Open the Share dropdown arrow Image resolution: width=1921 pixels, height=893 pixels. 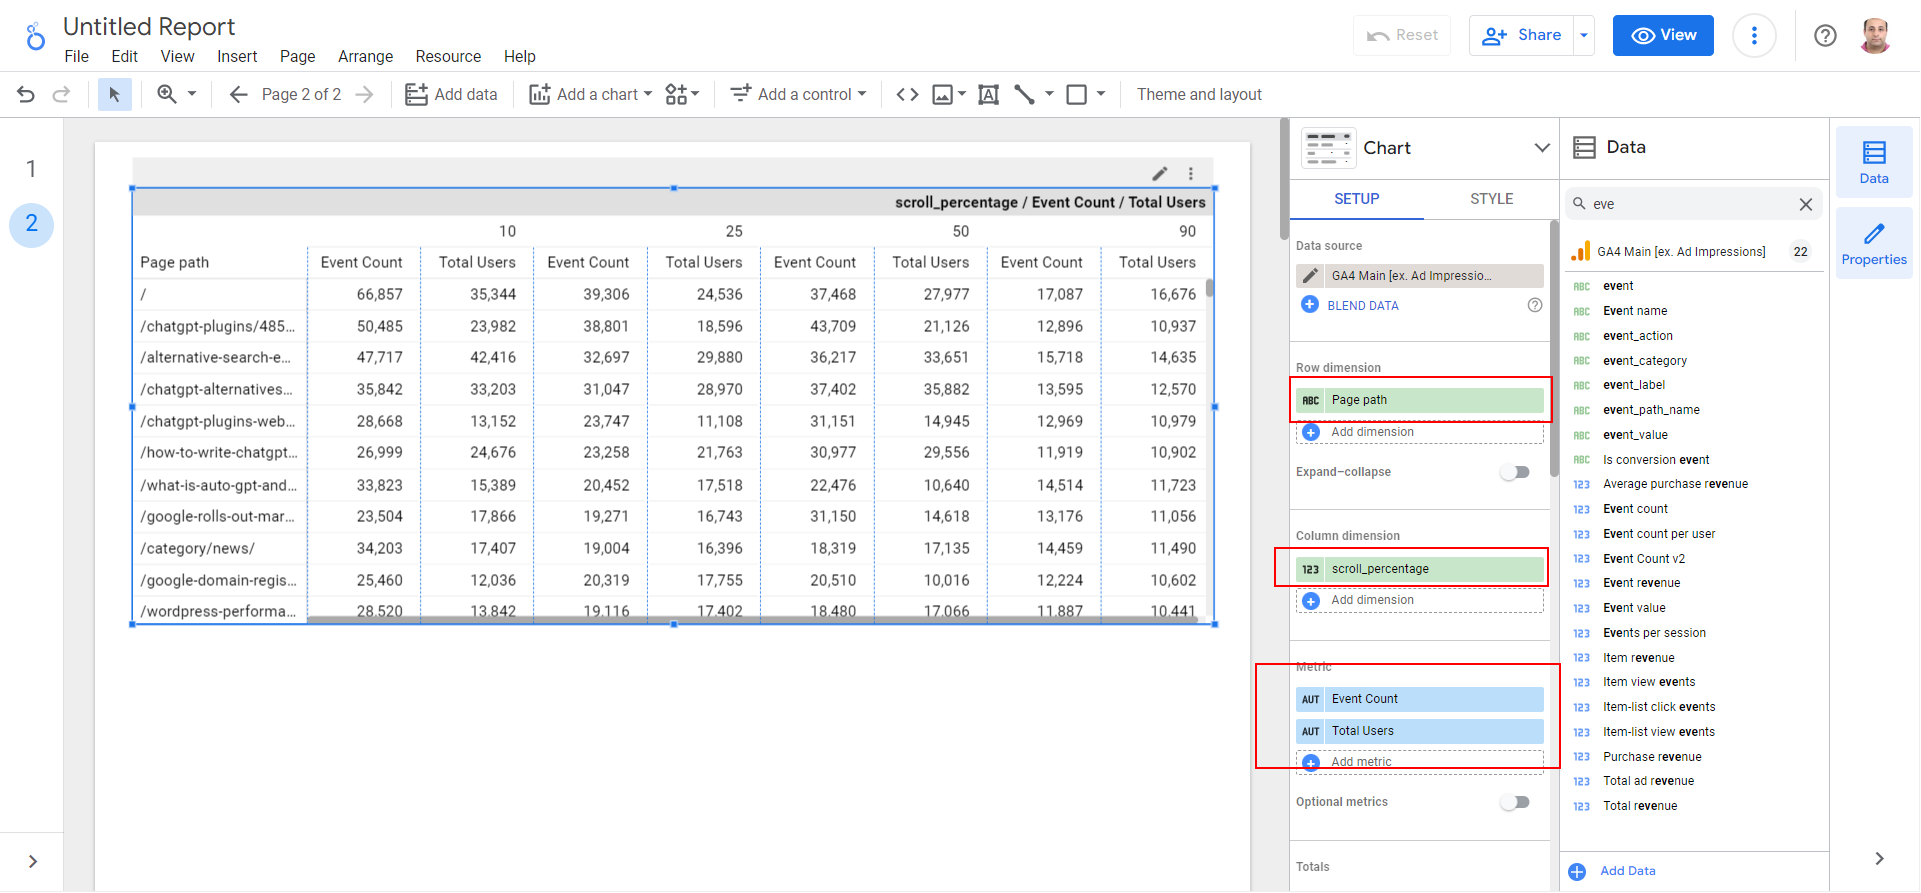(1584, 35)
